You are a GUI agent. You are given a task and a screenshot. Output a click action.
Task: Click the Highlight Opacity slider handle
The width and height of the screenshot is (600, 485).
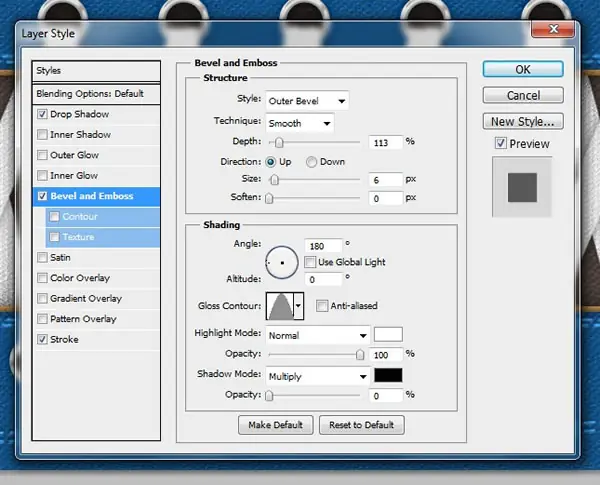pos(360,354)
